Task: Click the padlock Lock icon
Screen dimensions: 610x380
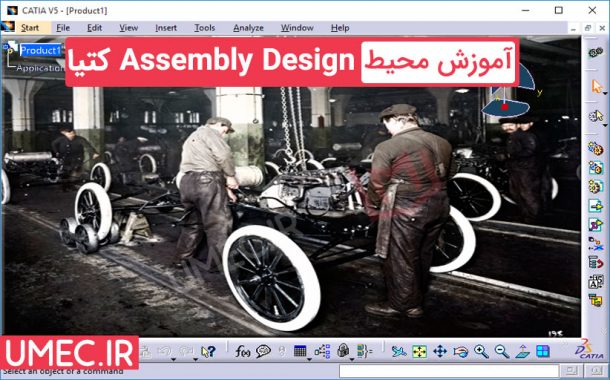Action: click(343, 351)
